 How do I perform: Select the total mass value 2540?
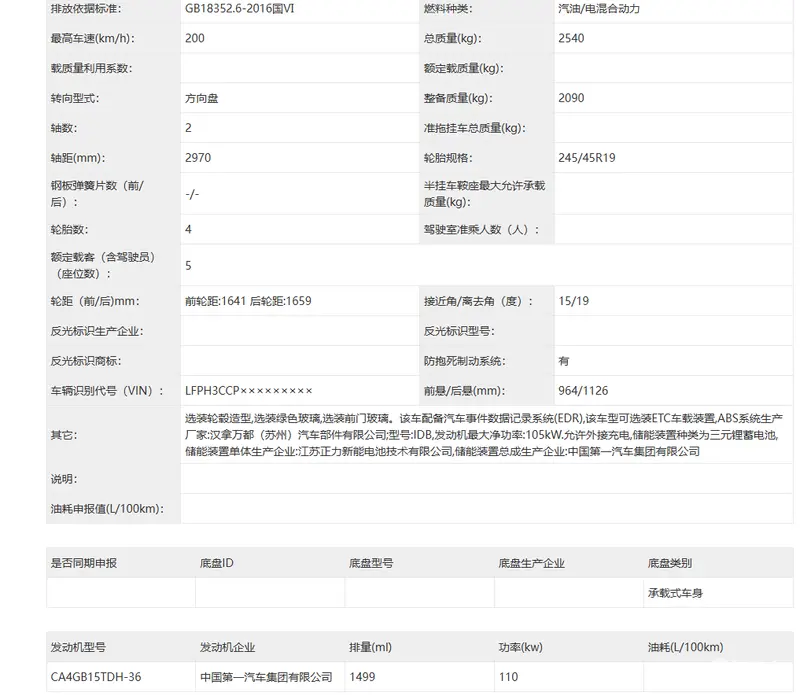(x=571, y=38)
